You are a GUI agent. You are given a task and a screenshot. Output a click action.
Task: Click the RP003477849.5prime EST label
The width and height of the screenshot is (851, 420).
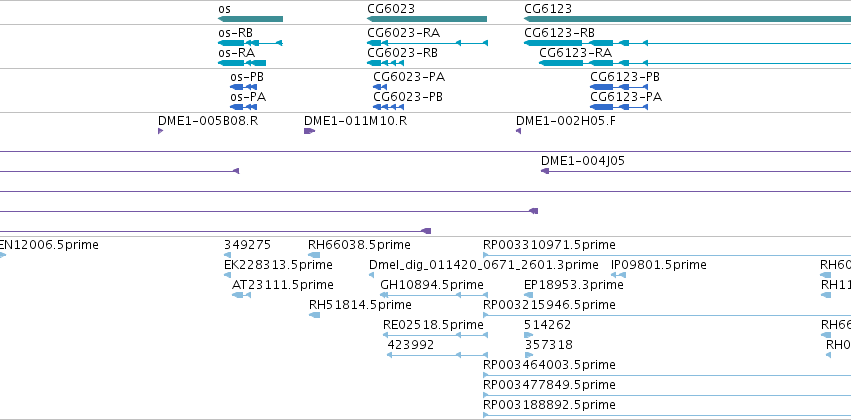pyautogui.click(x=549, y=385)
